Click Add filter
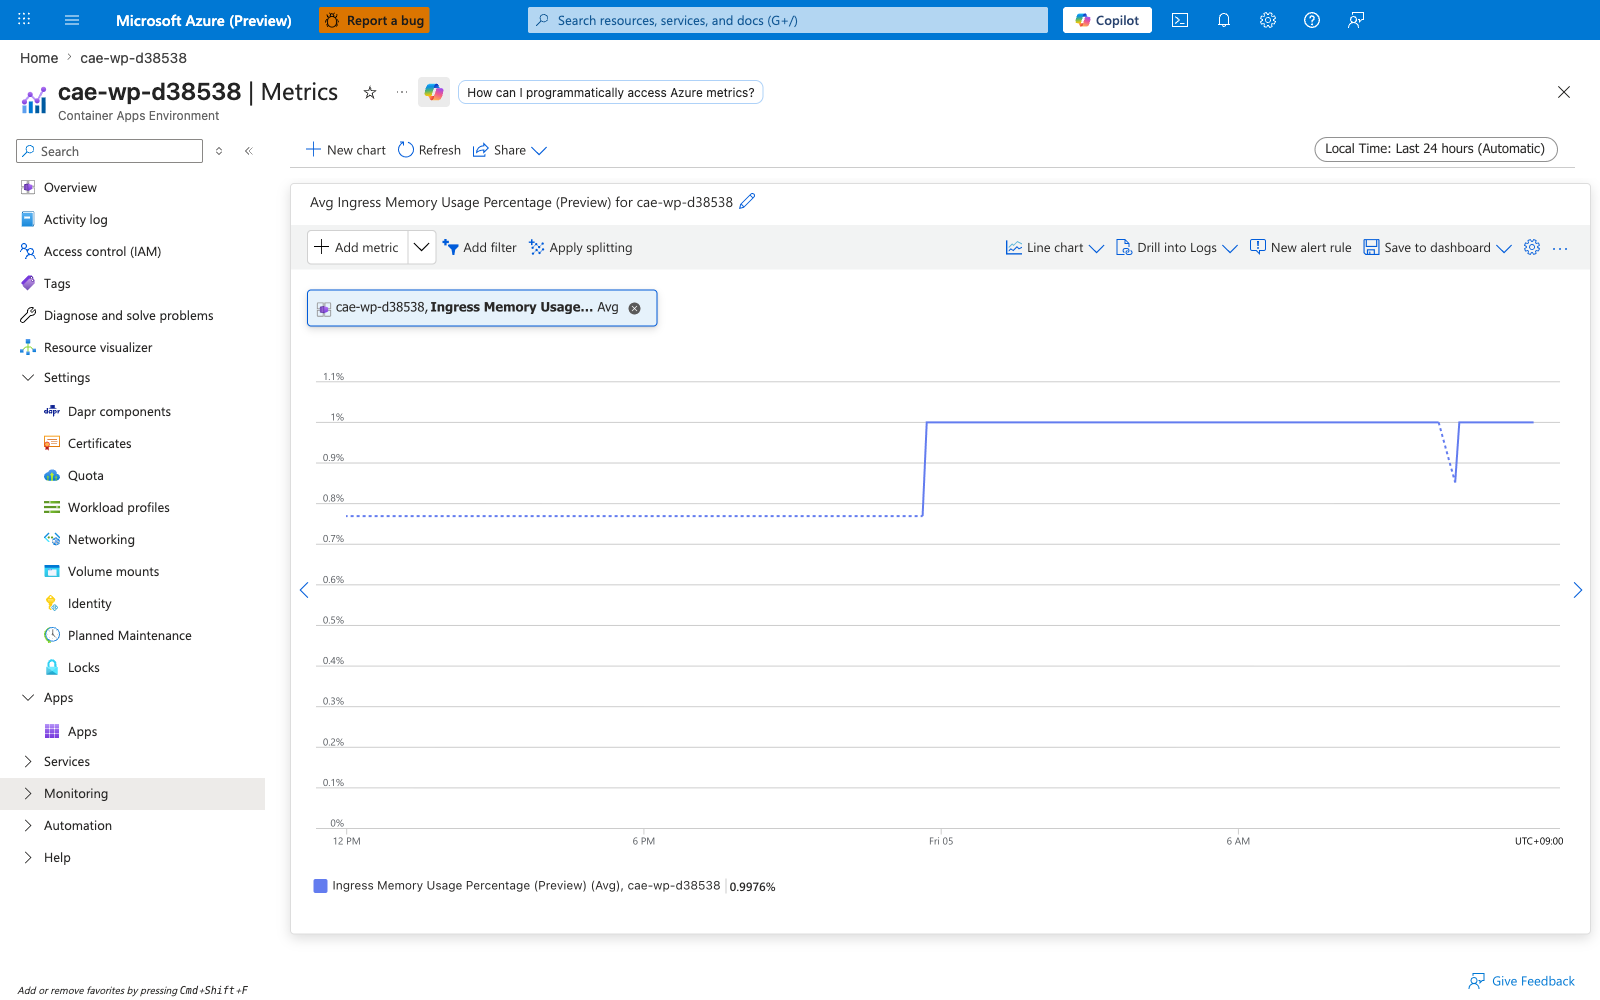This screenshot has height=1000, width=1600. (x=480, y=247)
